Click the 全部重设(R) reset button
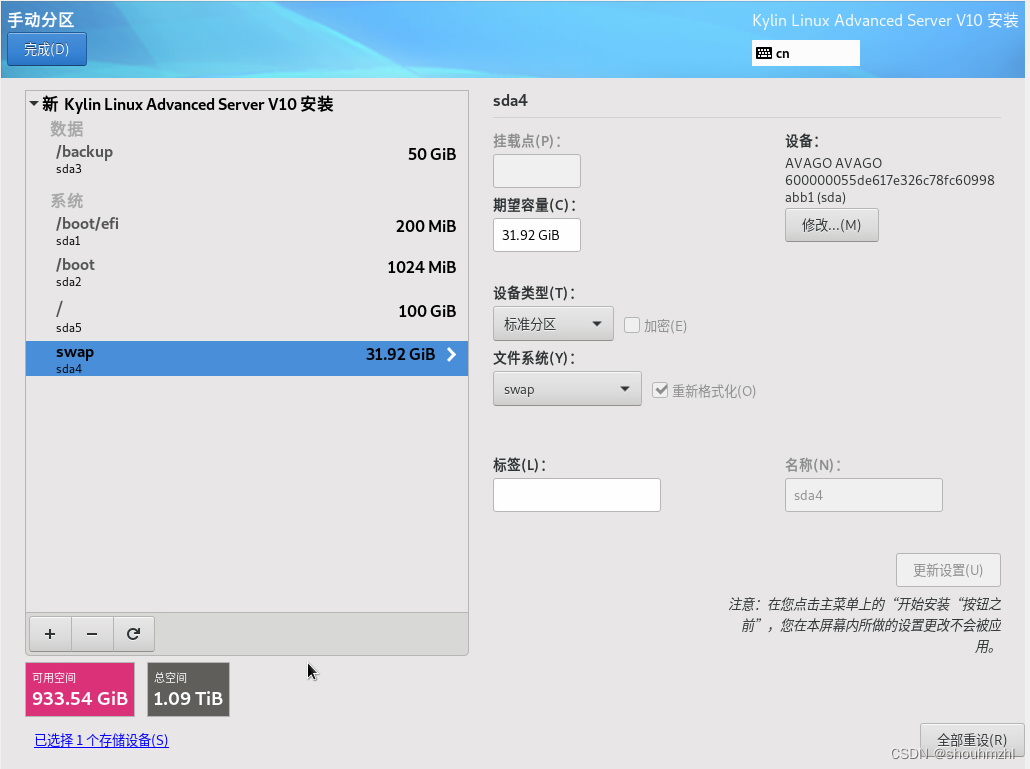The image size is (1030, 769). [972, 740]
